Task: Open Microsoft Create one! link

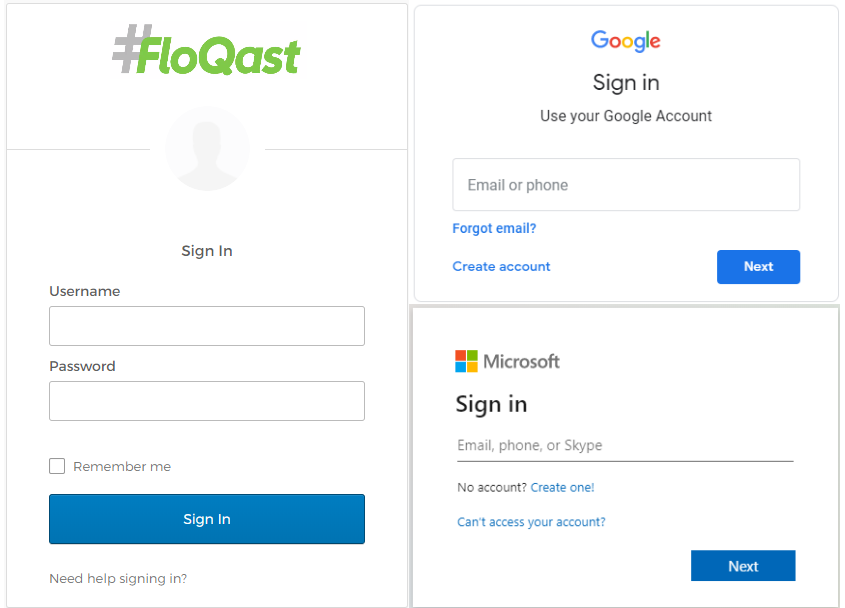Action: pyautogui.click(x=562, y=487)
